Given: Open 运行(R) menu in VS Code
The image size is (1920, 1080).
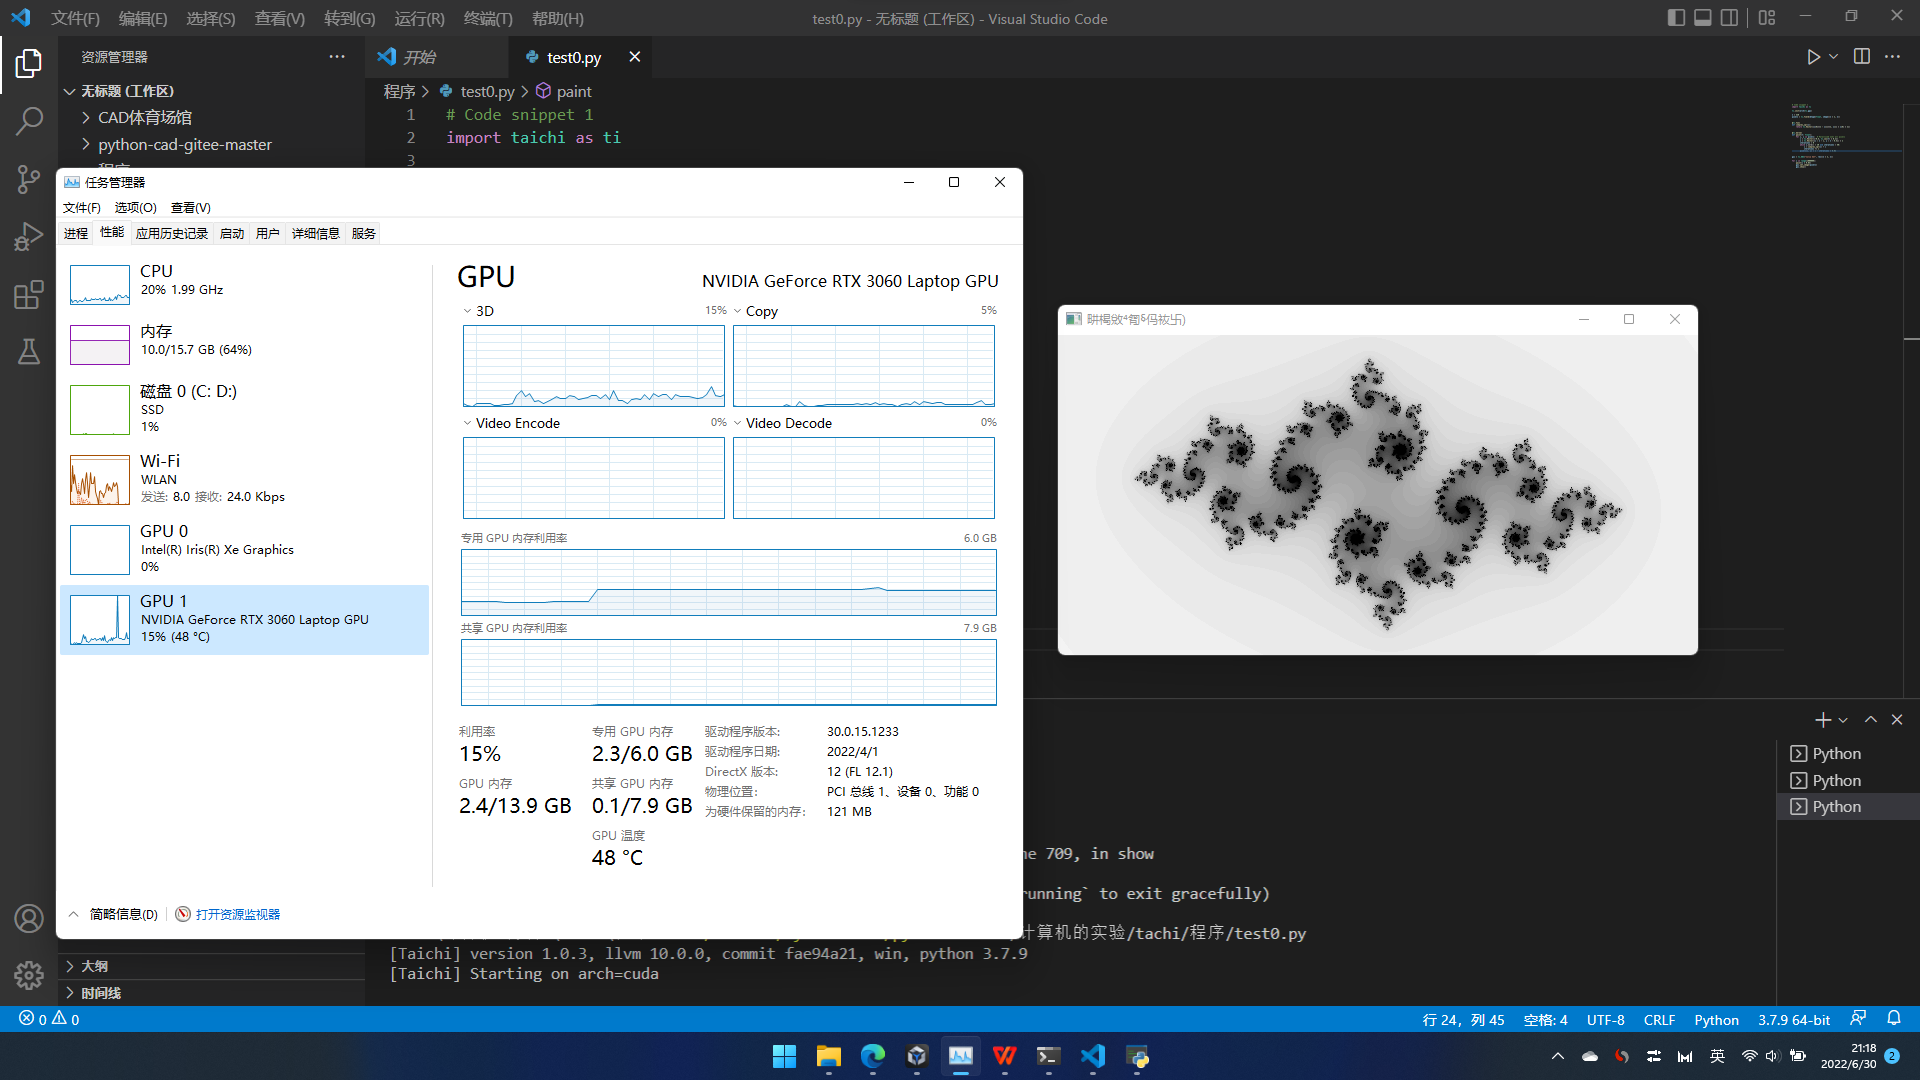Looking at the screenshot, I should click(419, 18).
